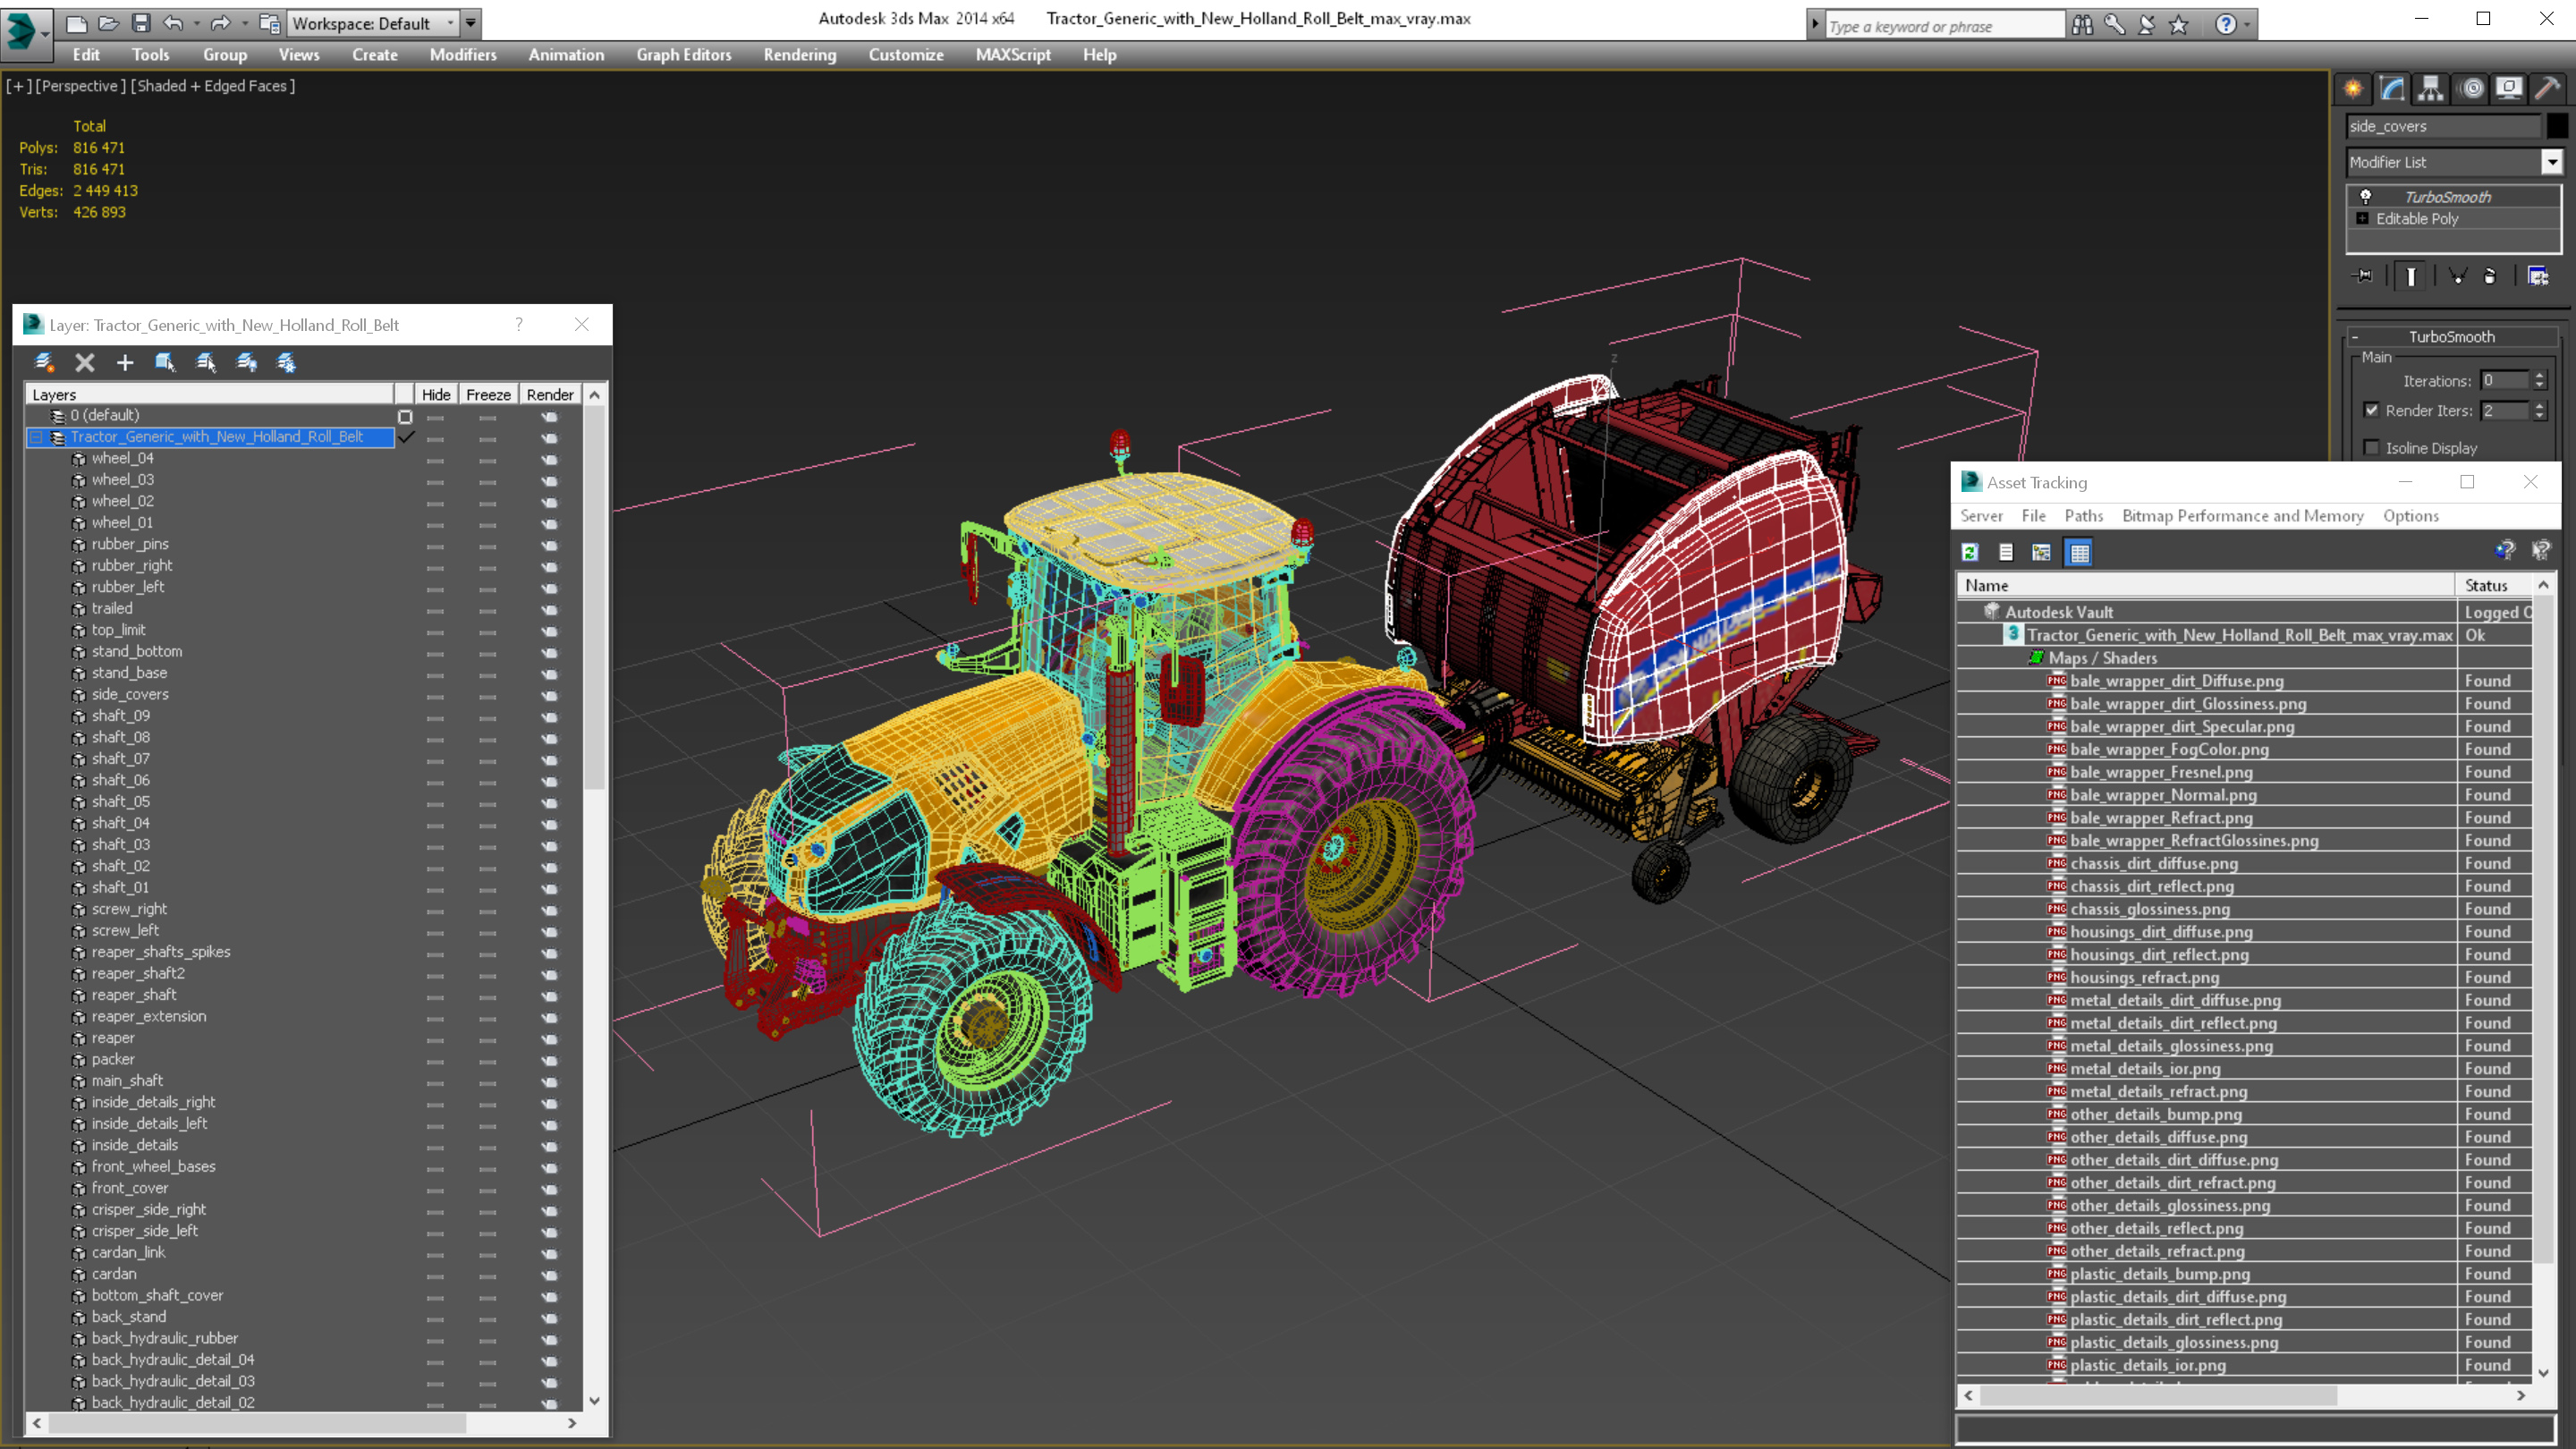Click the Freeze column header in Layer dialog
Viewport: 2576px width, 1449px height.
click(488, 395)
